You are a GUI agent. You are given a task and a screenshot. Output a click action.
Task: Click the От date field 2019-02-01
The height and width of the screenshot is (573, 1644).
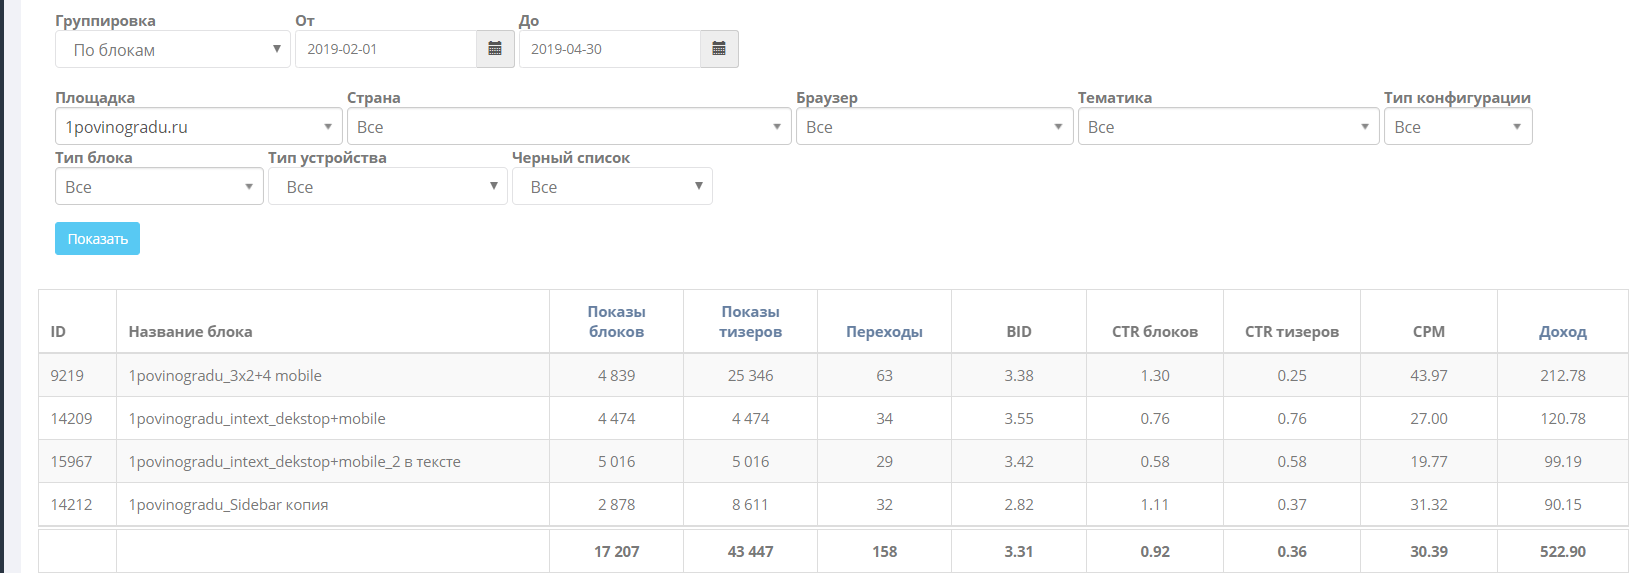tap(386, 49)
